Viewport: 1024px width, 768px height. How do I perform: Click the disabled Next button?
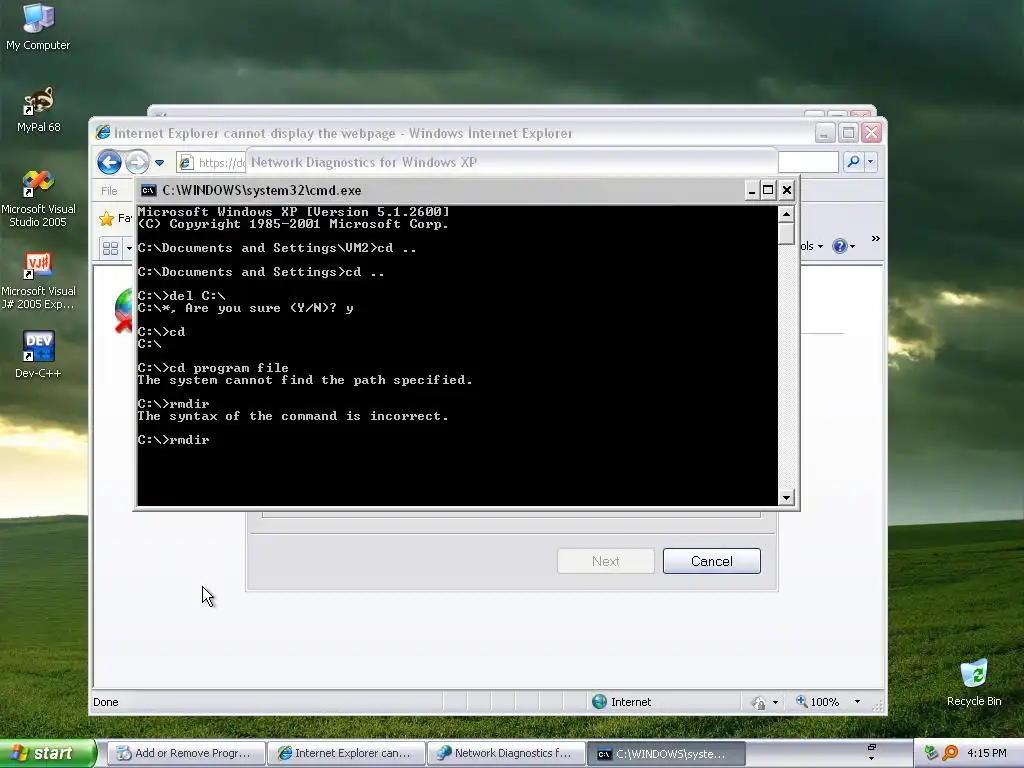[x=605, y=561]
